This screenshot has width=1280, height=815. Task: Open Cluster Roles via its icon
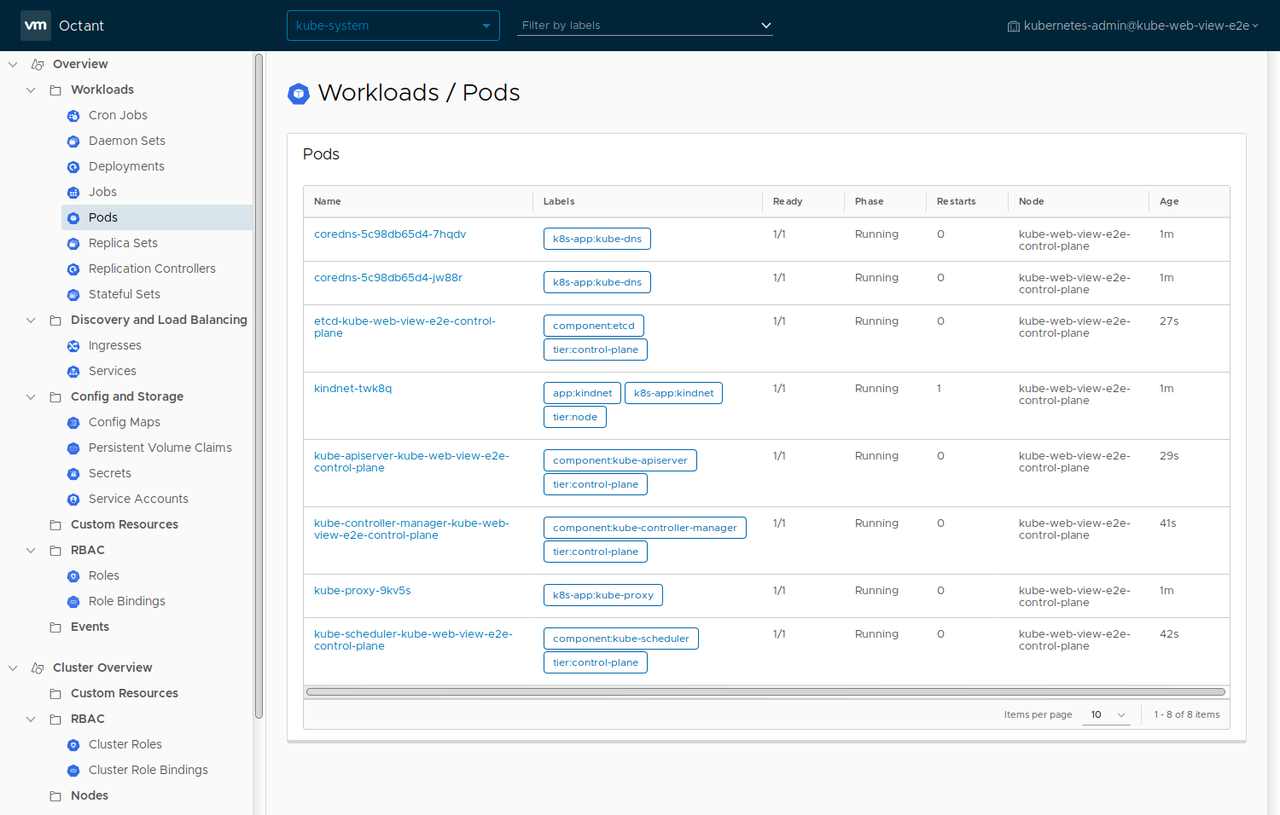point(72,744)
